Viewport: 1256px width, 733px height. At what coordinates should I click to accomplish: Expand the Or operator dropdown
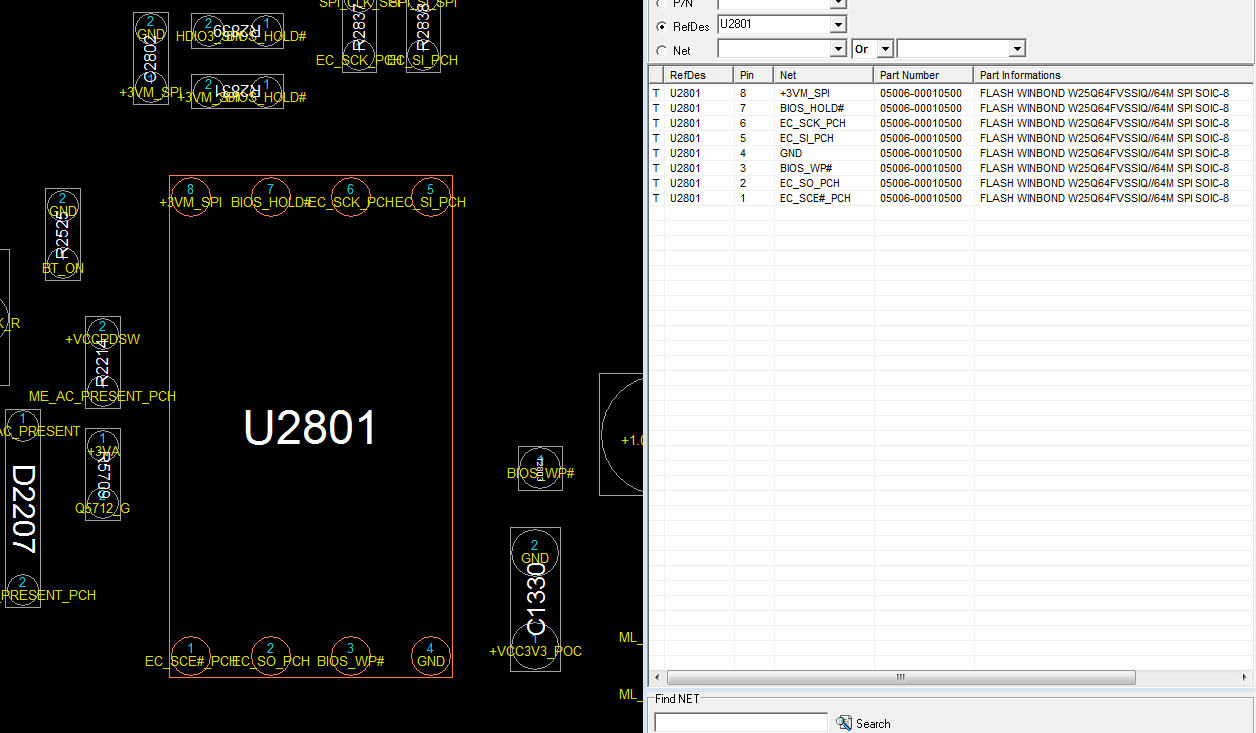(x=885, y=49)
